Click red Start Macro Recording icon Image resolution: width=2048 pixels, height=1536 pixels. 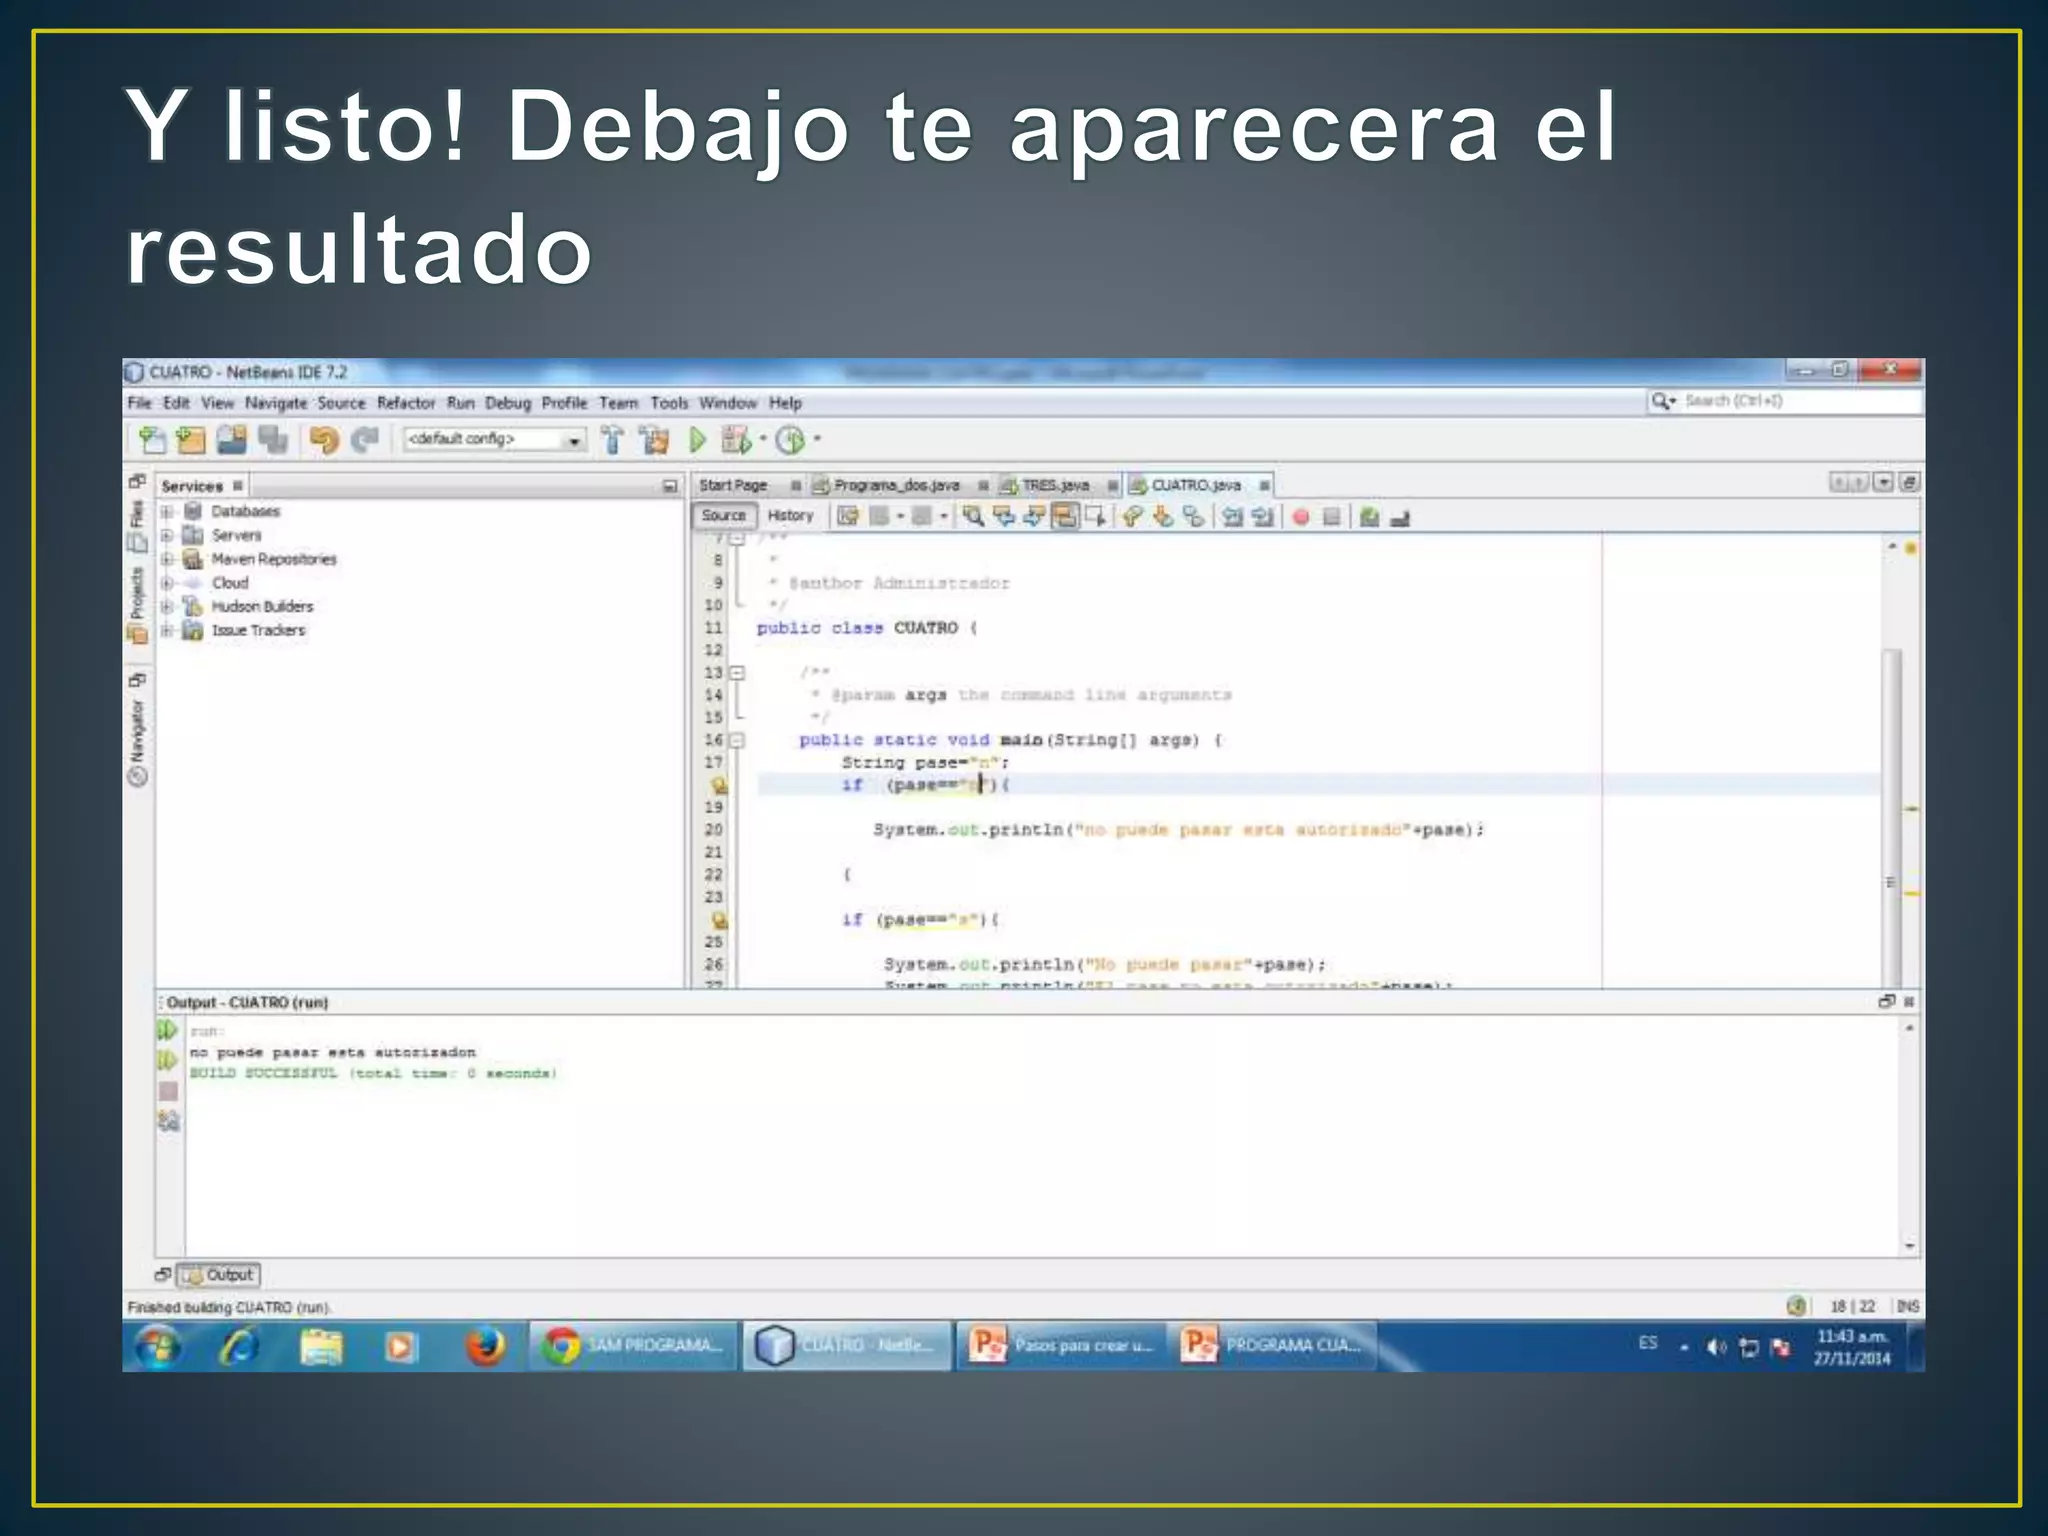(1301, 517)
